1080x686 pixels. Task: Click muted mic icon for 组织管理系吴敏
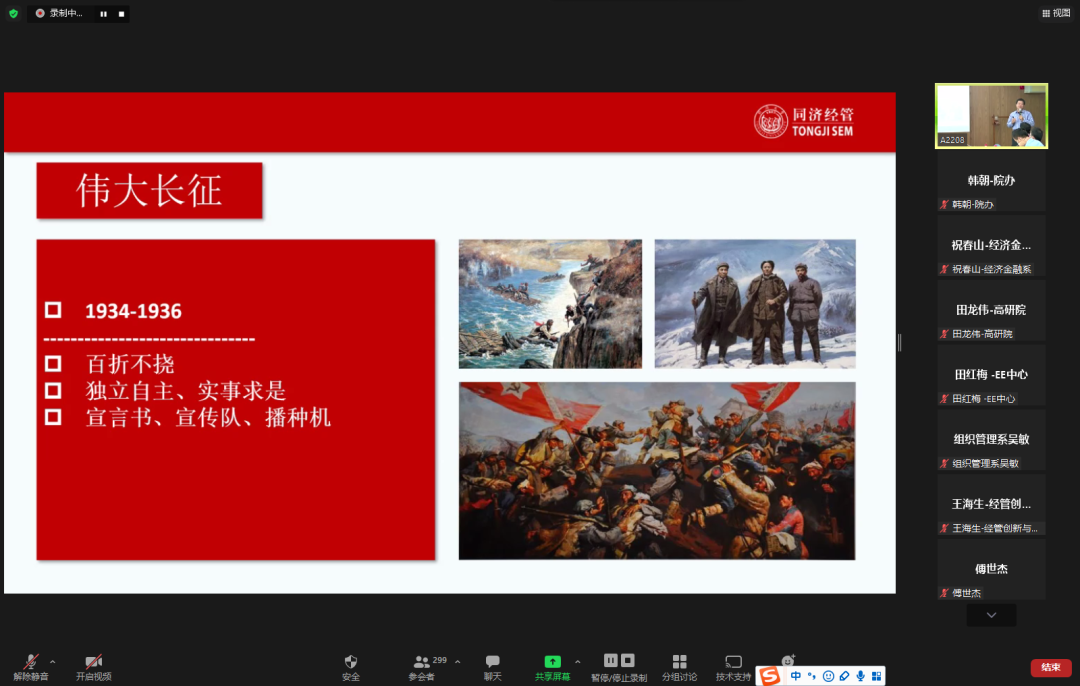944,464
